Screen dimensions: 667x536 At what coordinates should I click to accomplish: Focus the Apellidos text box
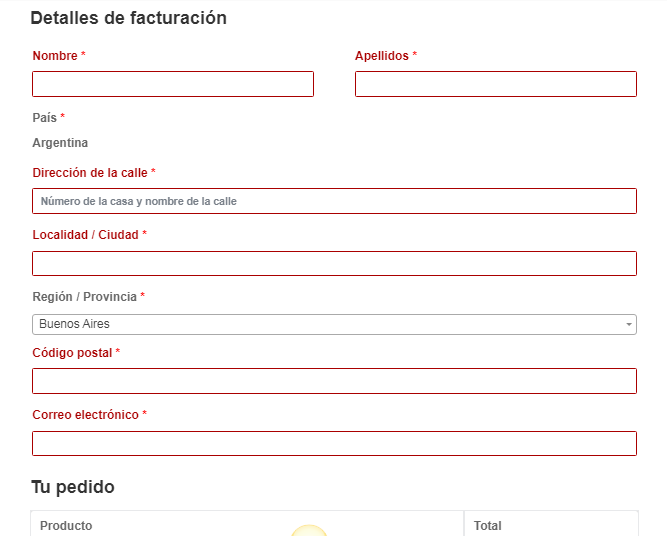point(496,84)
